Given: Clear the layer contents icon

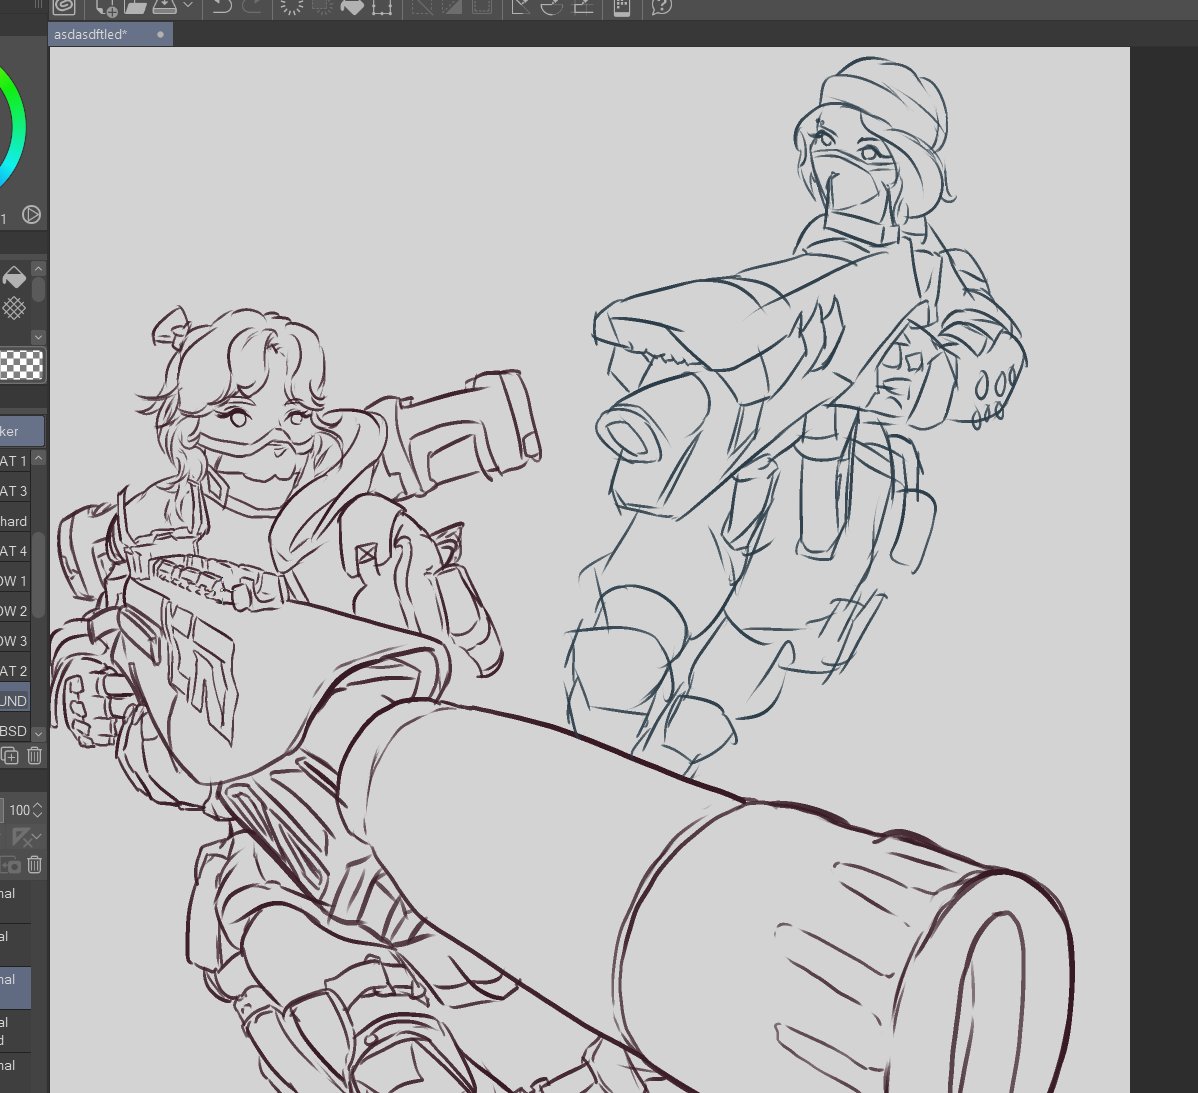Looking at the screenshot, I should pyautogui.click(x=292, y=8).
